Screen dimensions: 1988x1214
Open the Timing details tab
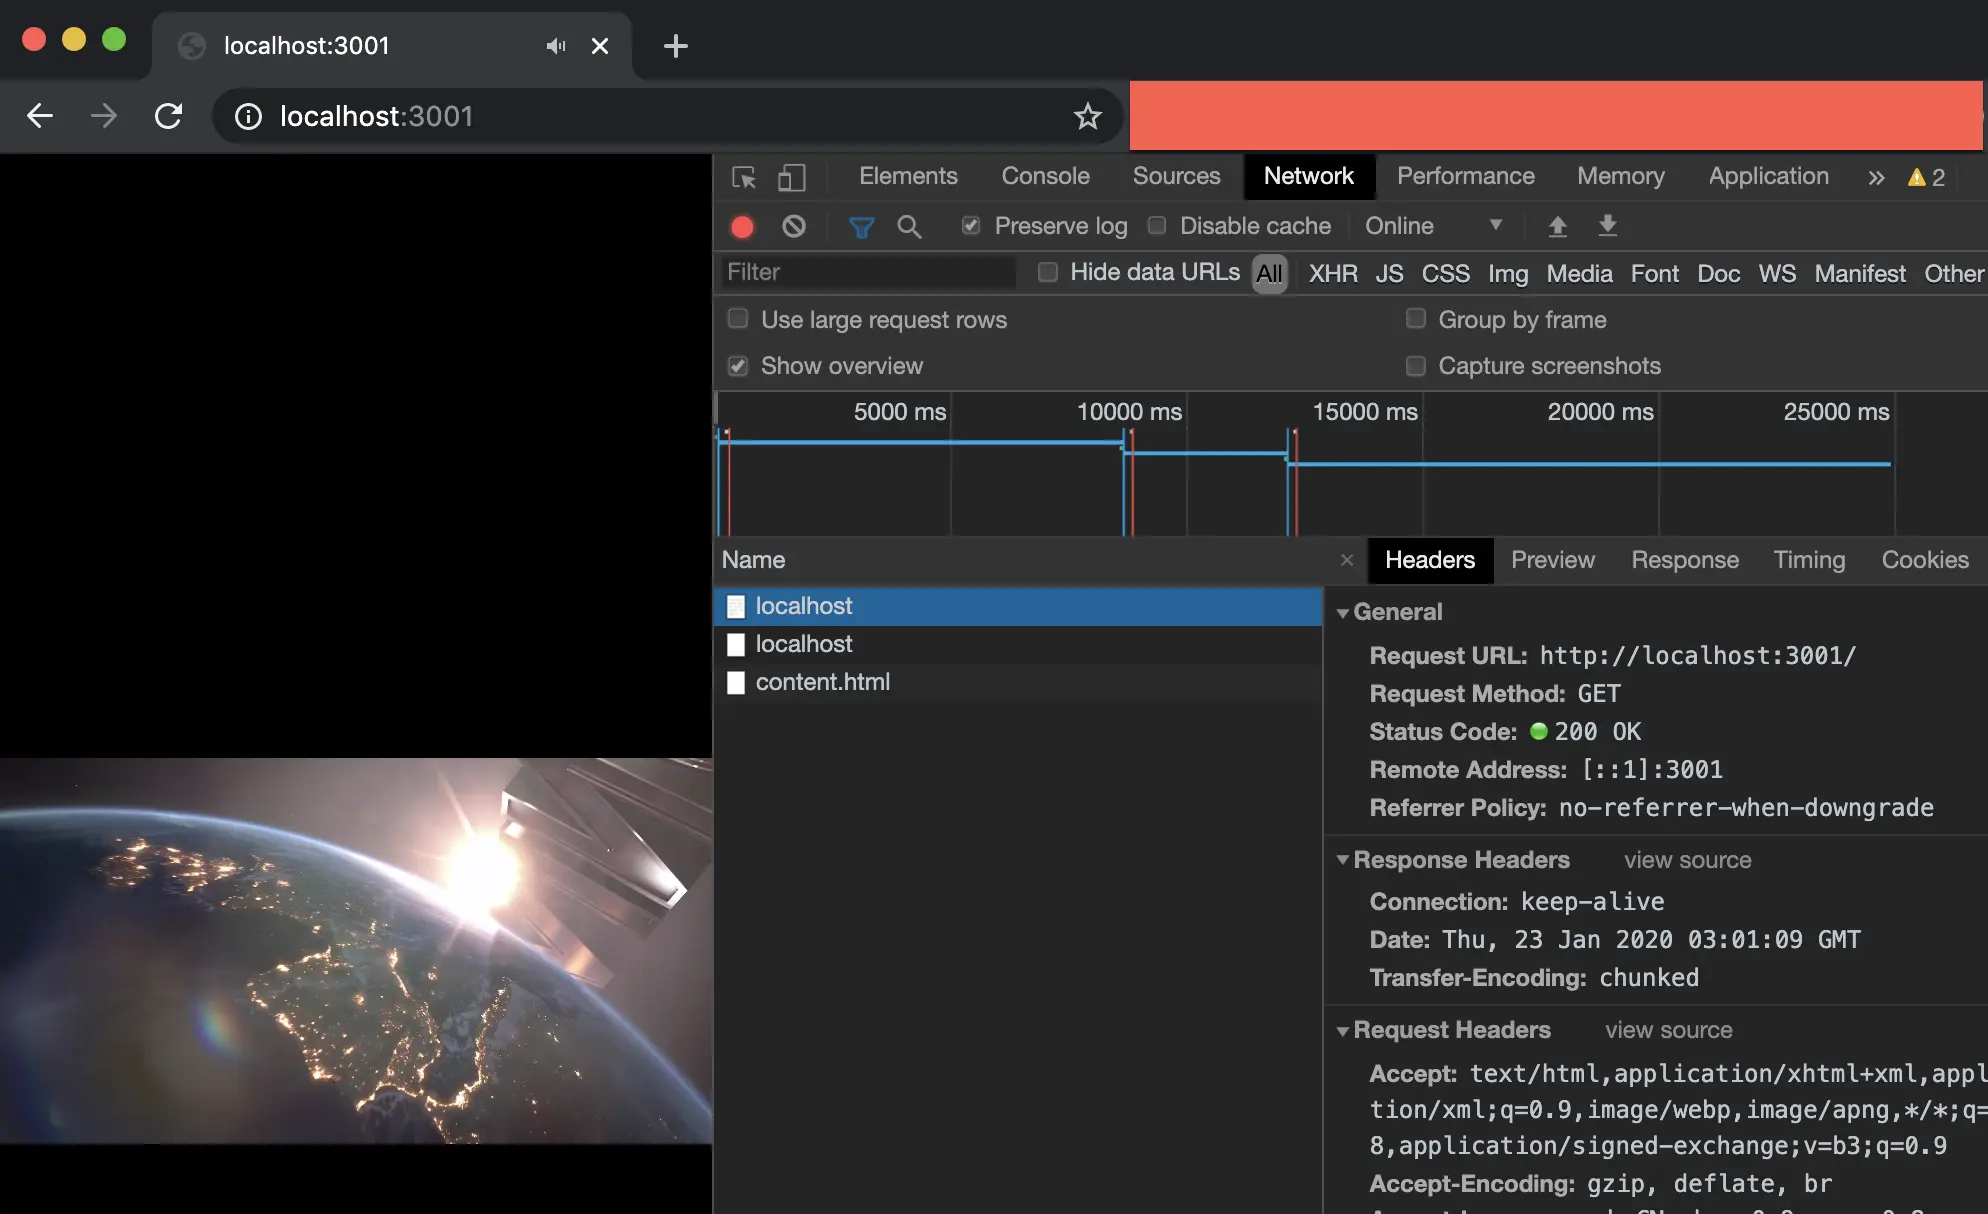(1808, 560)
